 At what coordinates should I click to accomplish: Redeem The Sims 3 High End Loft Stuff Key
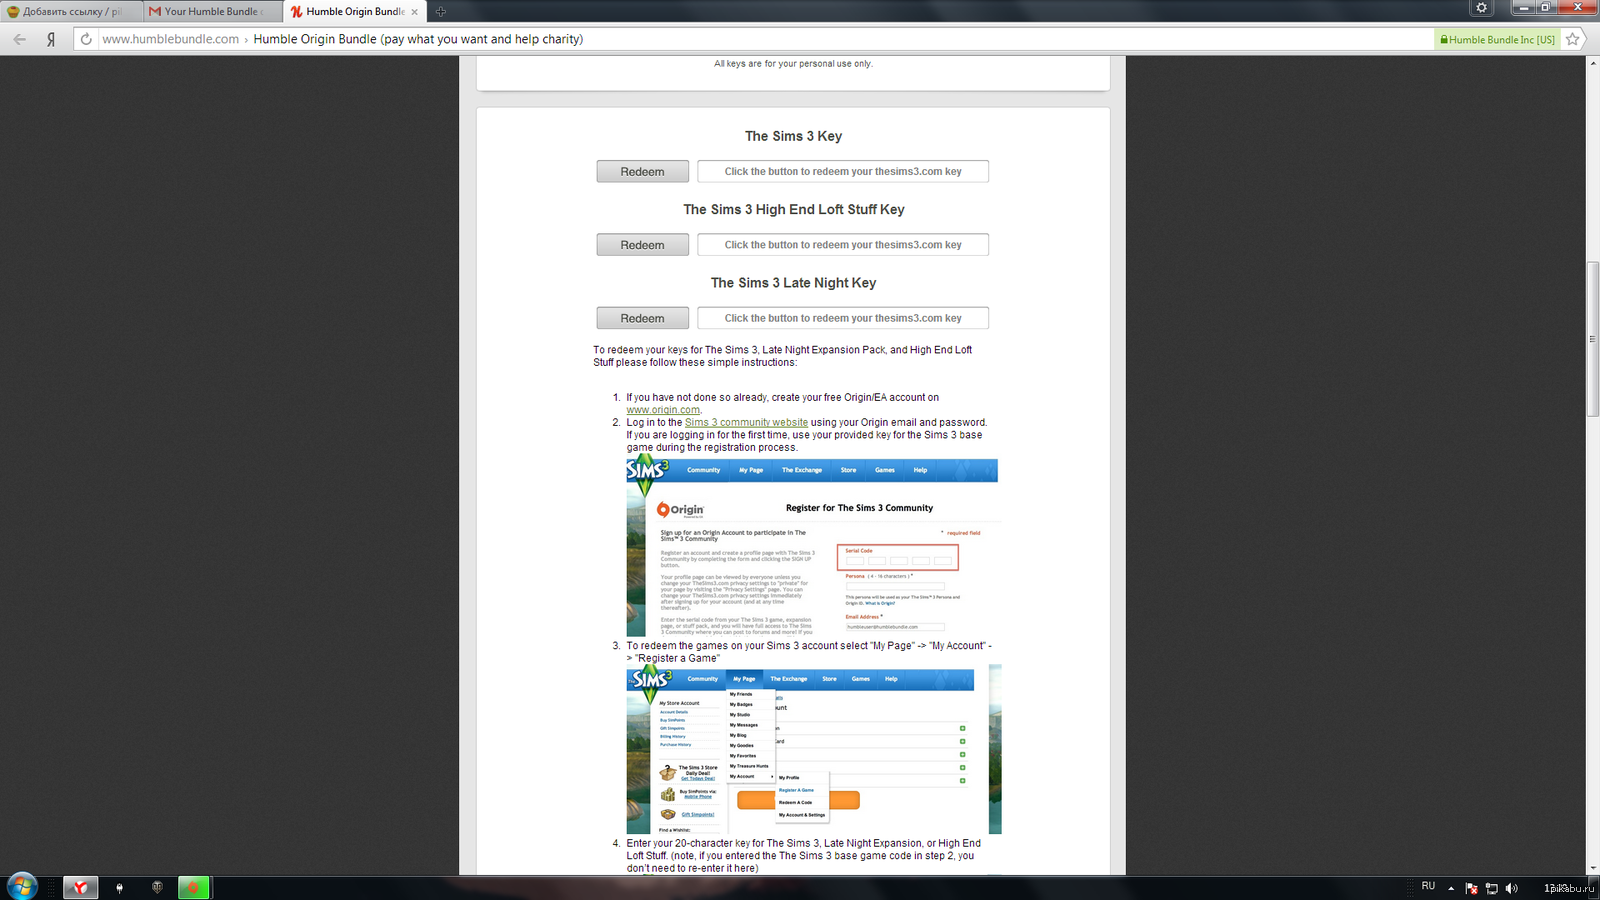[x=643, y=245]
